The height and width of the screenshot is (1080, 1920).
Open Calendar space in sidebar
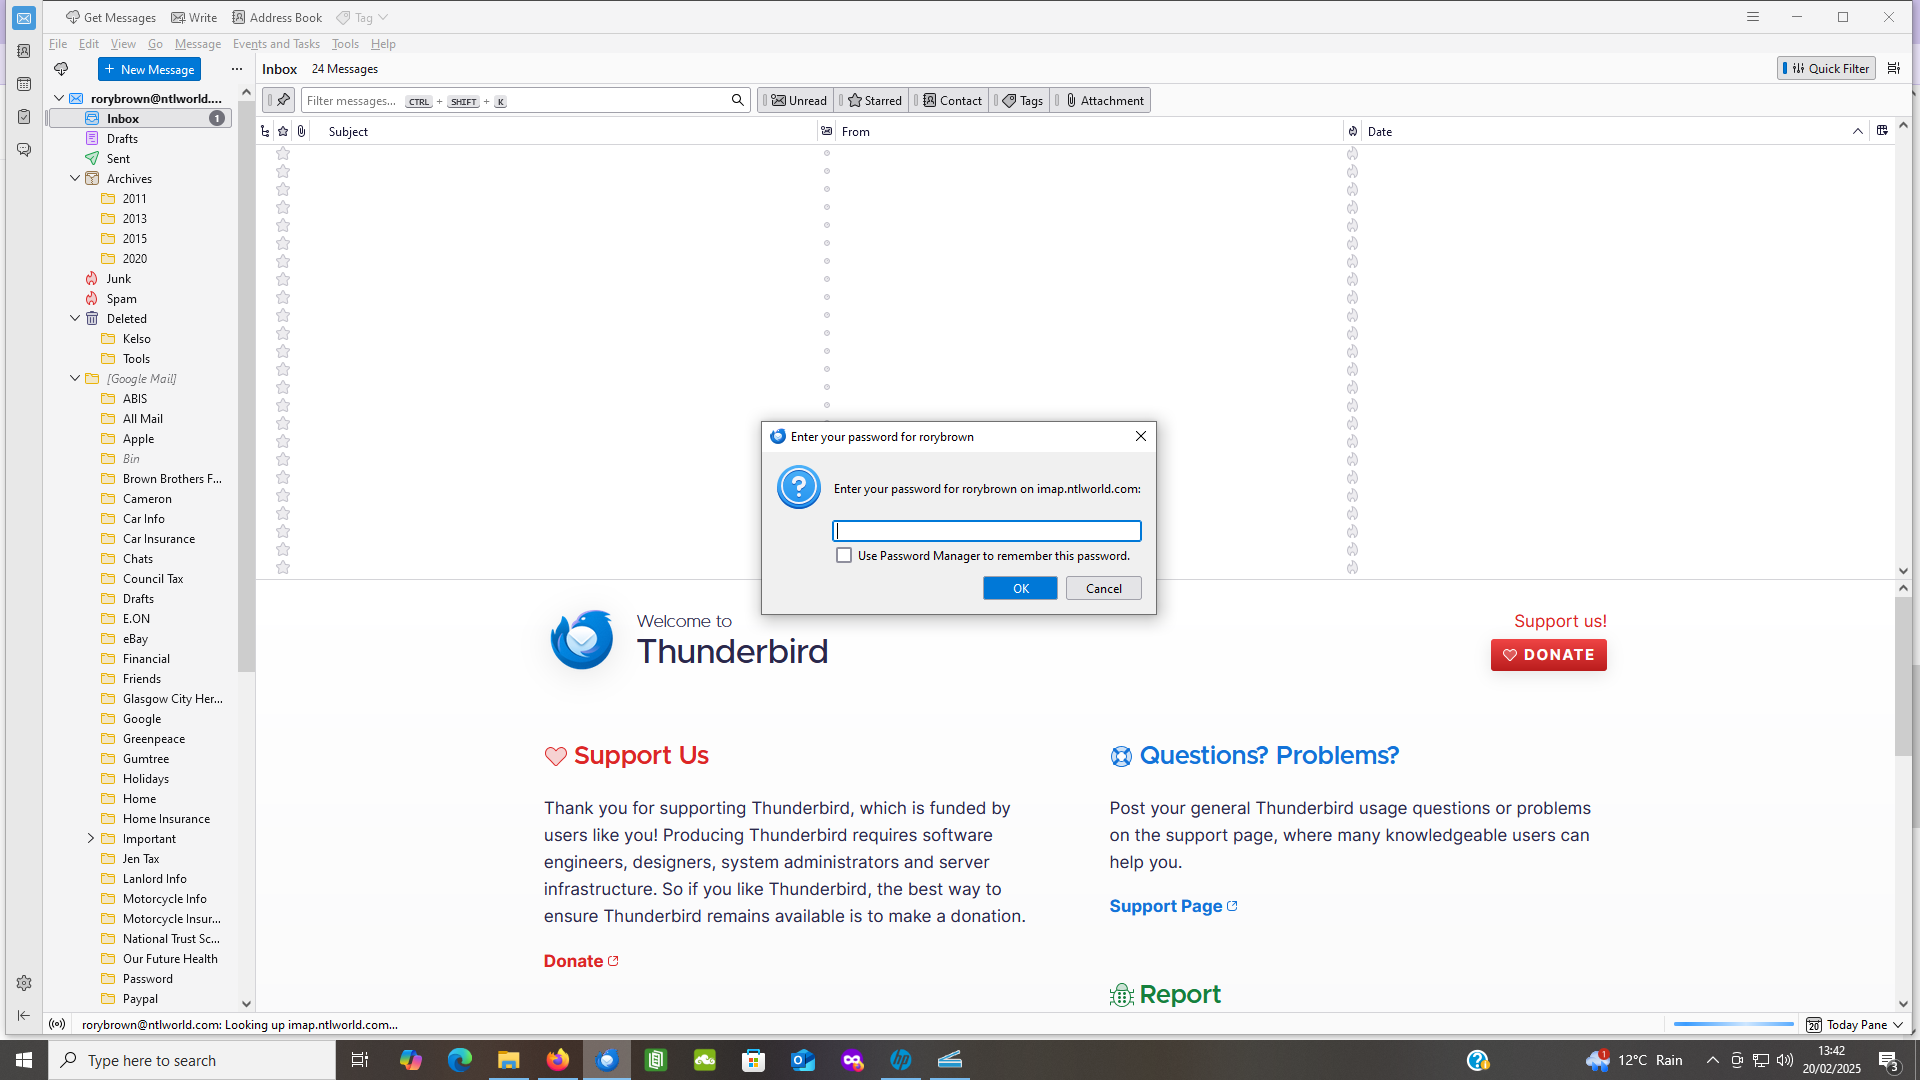[x=24, y=84]
